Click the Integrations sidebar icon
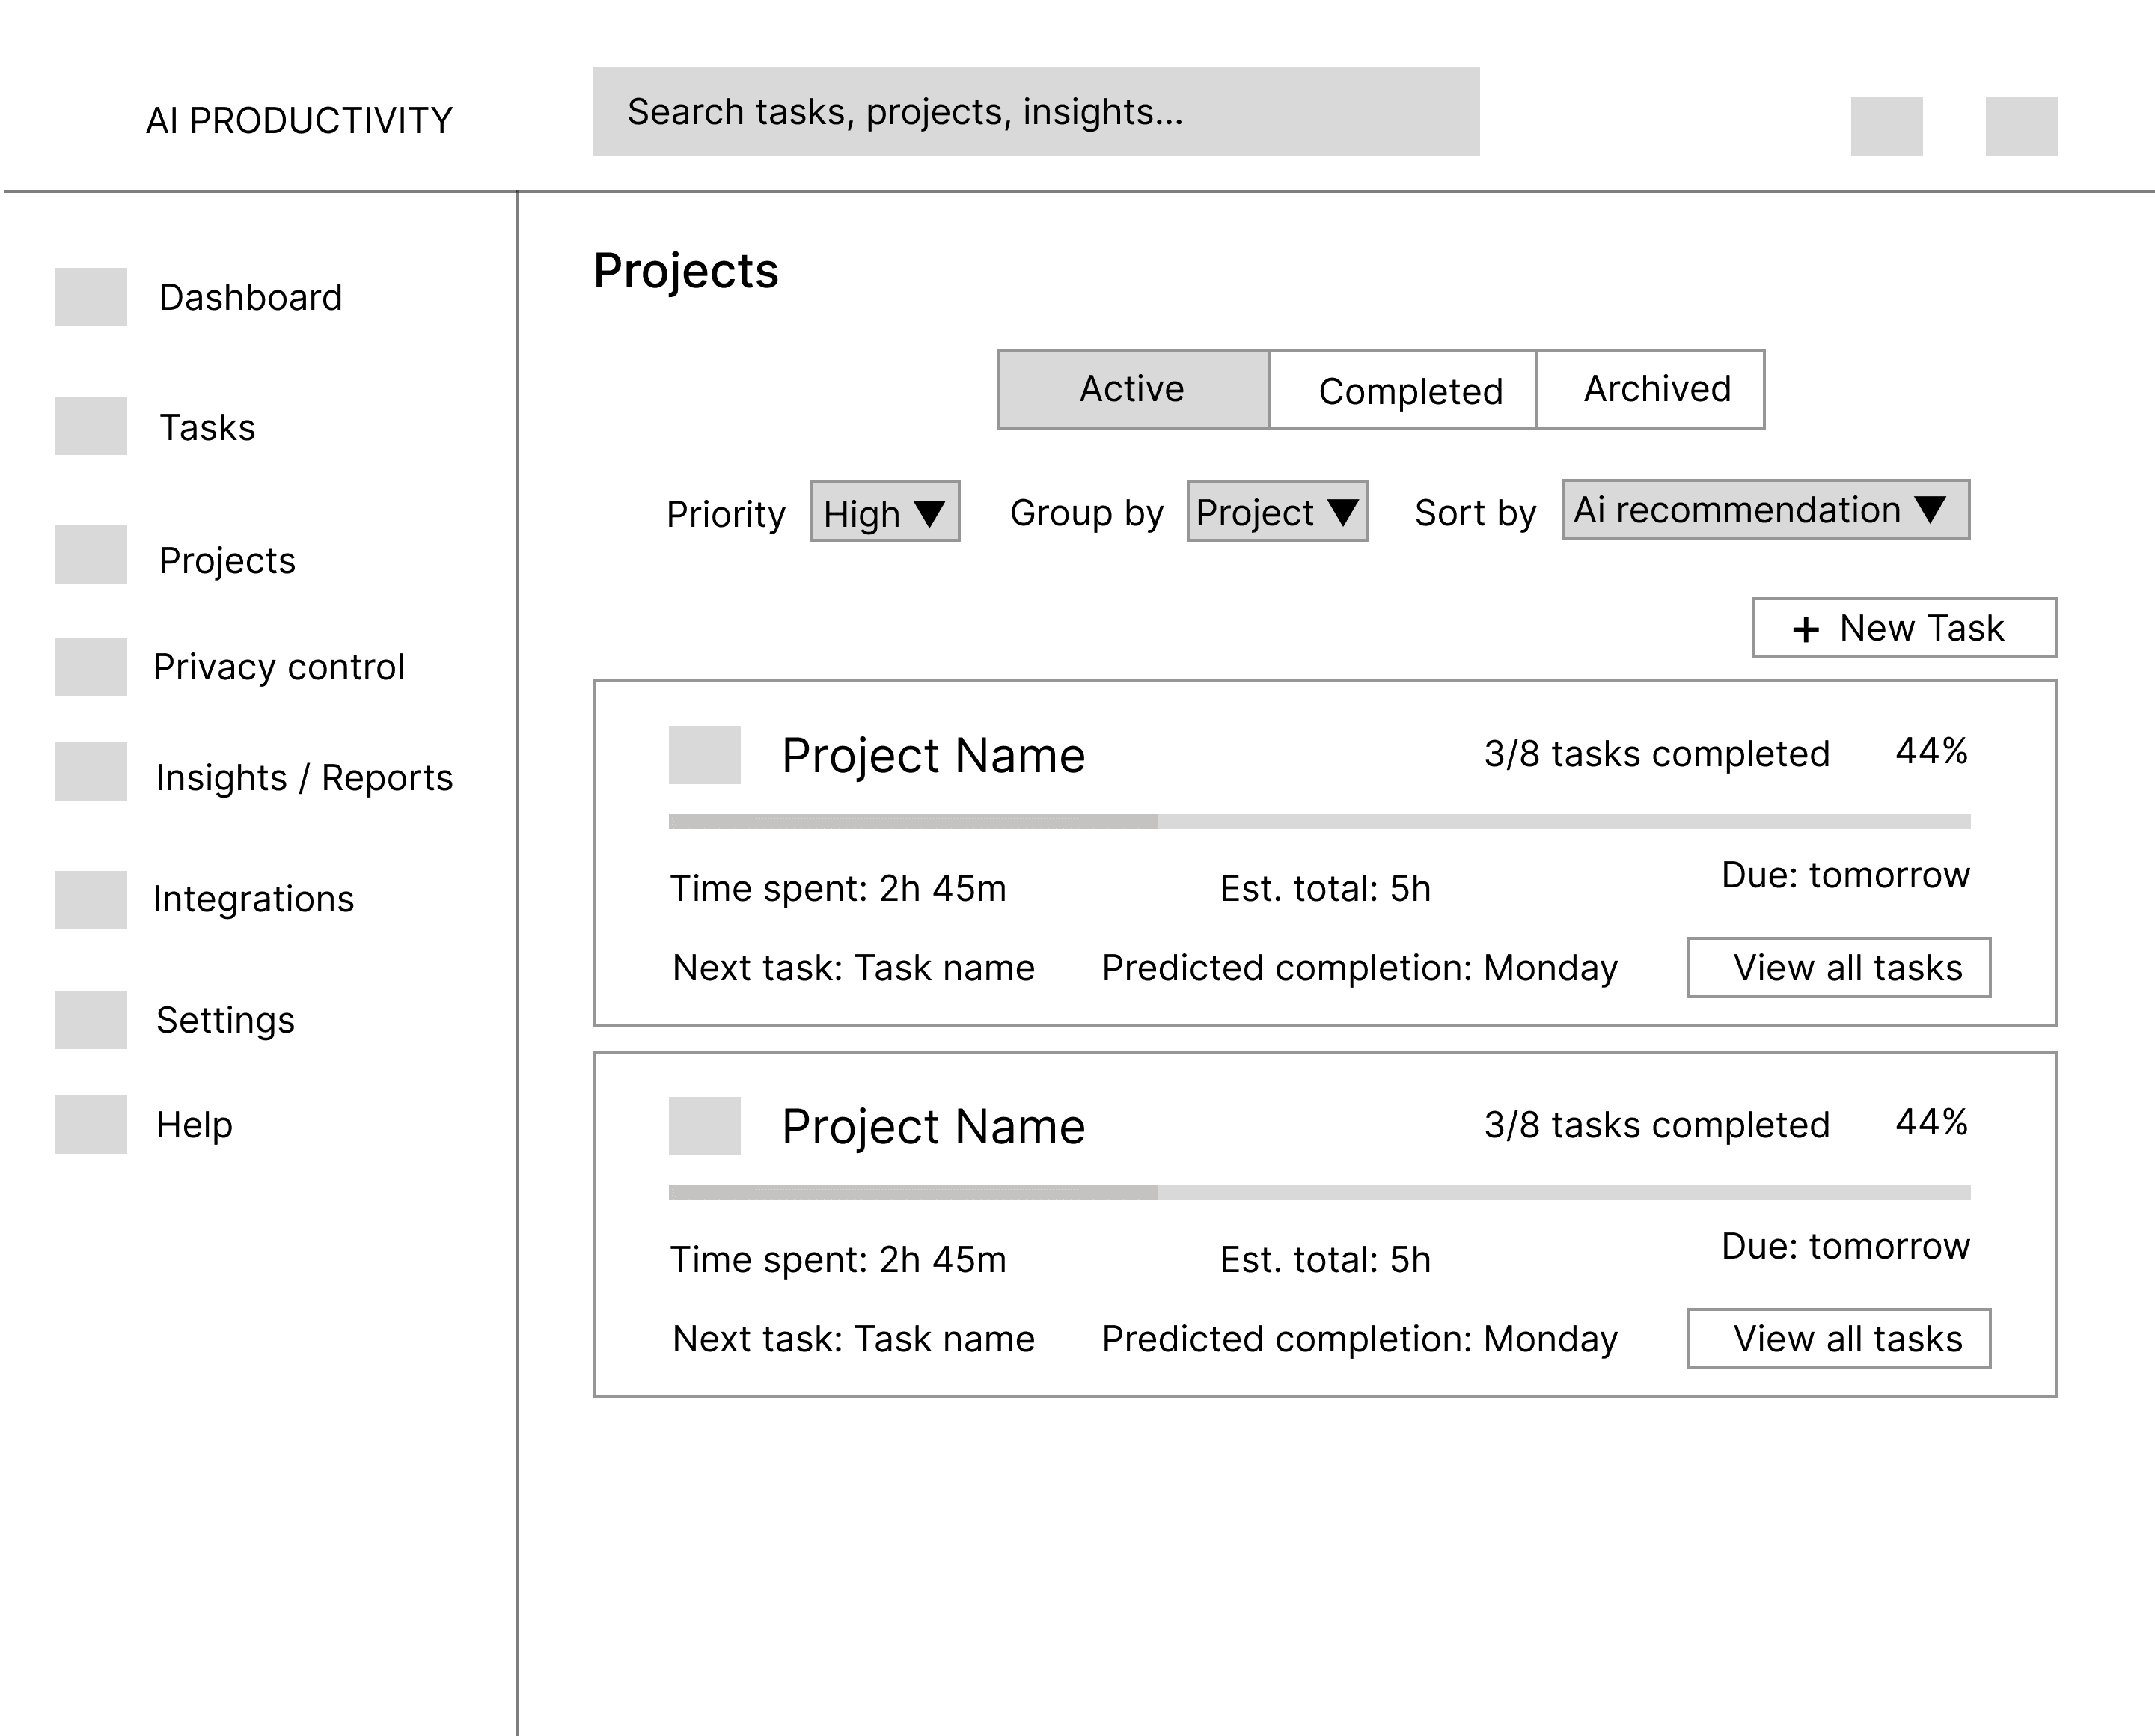Image resolution: width=2155 pixels, height=1736 pixels. (91, 900)
